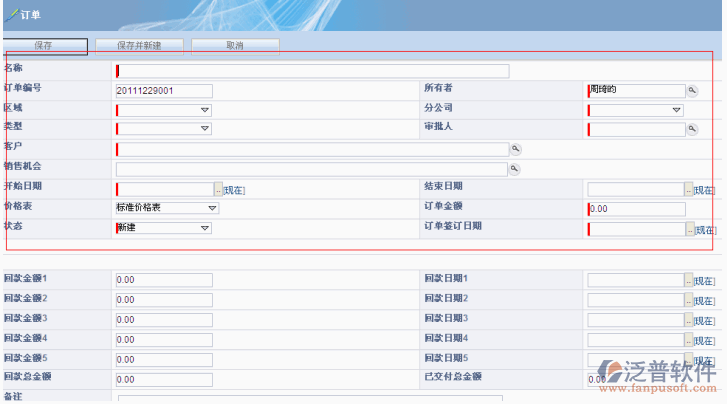This screenshot has height=404, width=727.
Task: Open approver lookup magnifier next to 审批人
Action: (x=692, y=129)
